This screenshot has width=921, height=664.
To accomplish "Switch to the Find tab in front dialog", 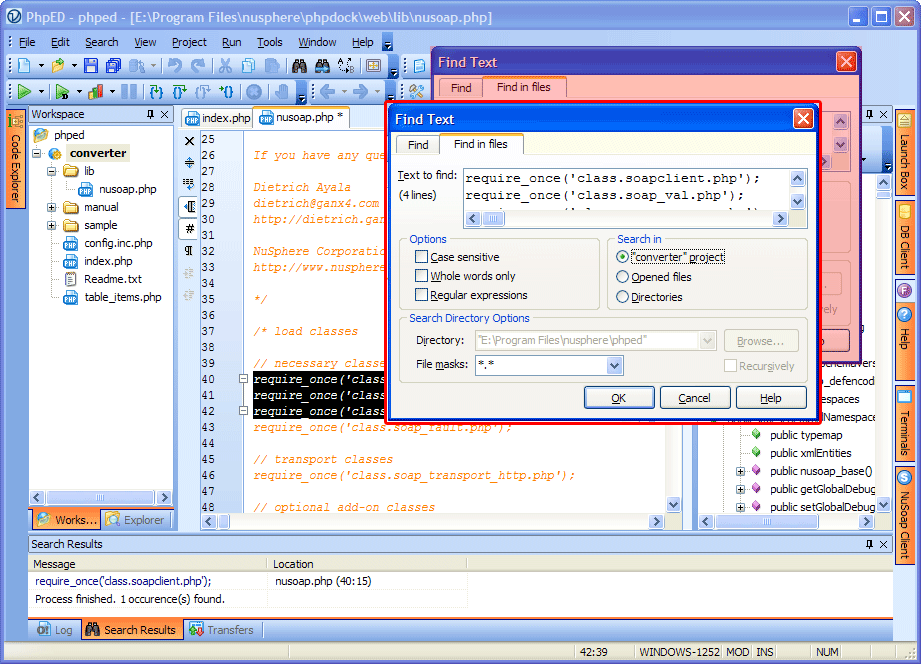I will [418, 145].
